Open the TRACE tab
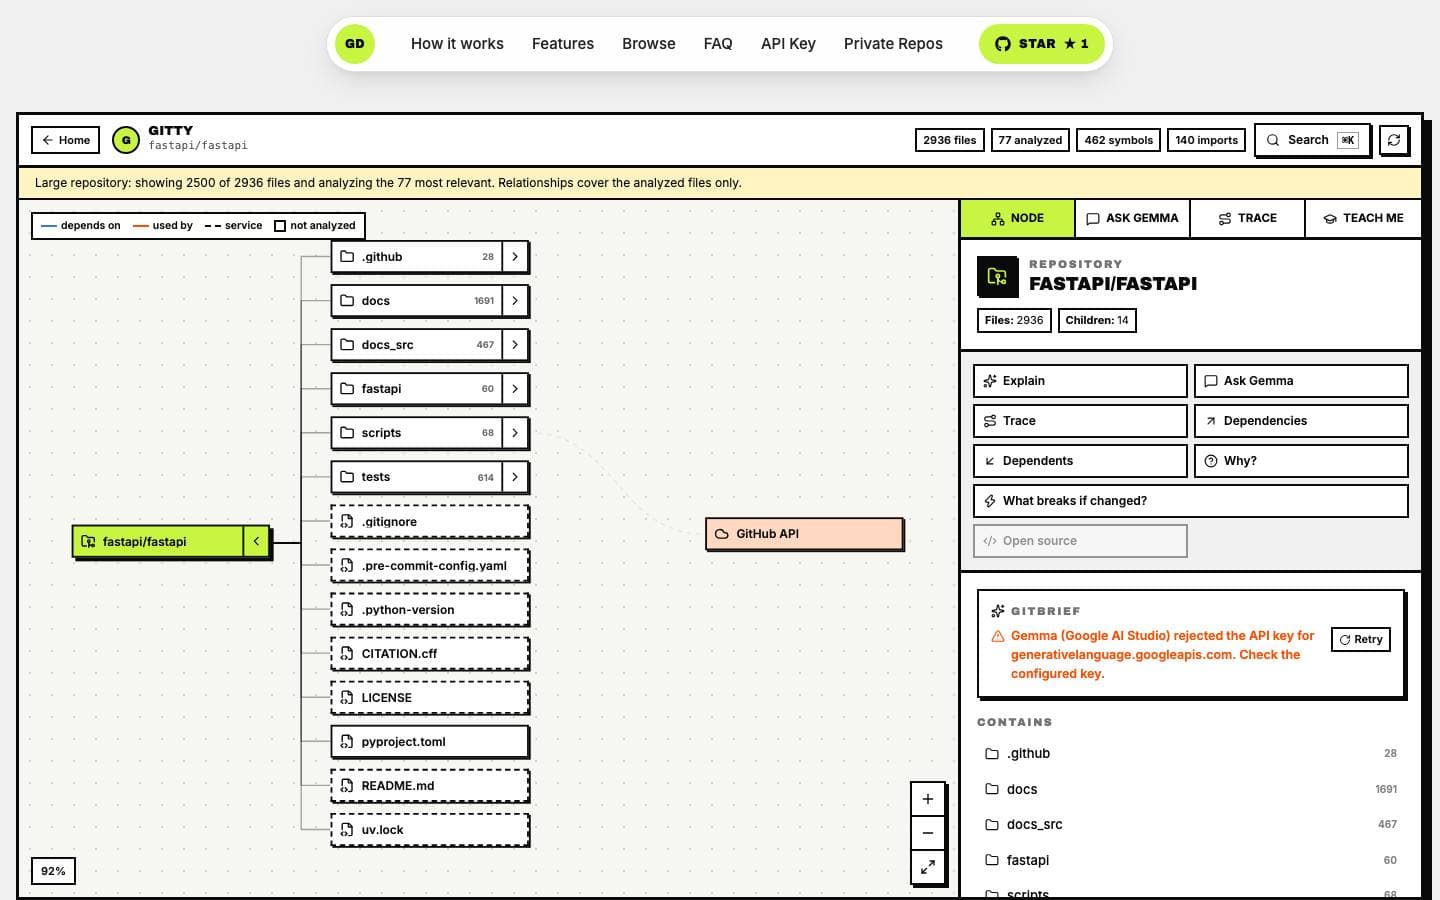This screenshot has height=900, width=1440. pos(1247,218)
